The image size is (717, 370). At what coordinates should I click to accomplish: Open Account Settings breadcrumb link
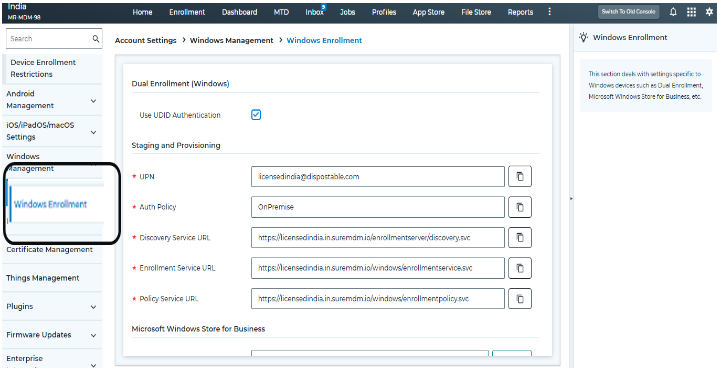pyautogui.click(x=145, y=40)
